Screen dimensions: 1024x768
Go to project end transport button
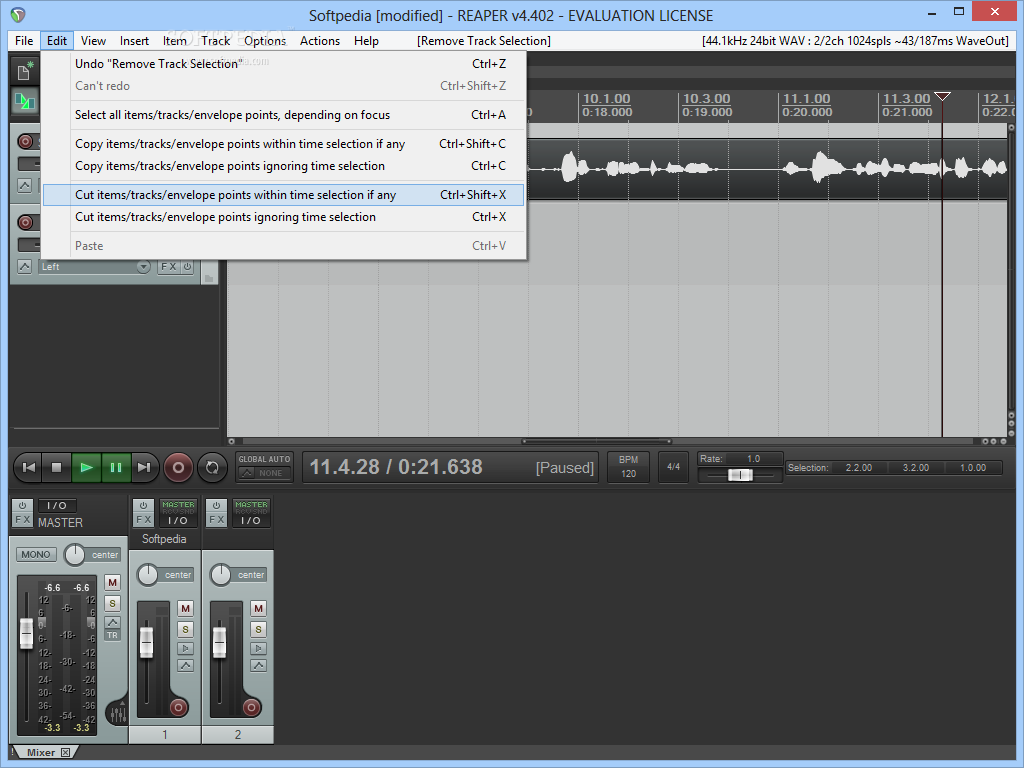point(144,468)
